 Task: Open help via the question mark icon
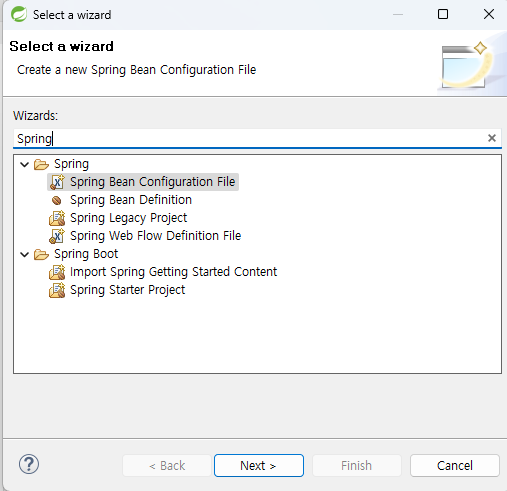[x=29, y=464]
